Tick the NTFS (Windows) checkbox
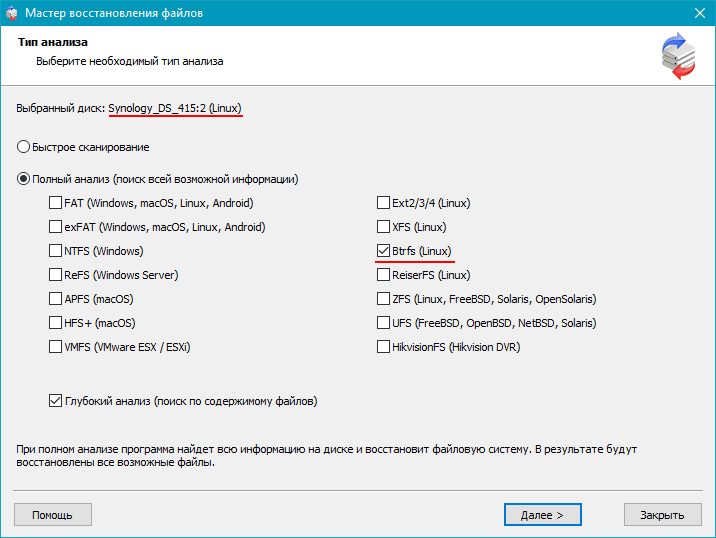 (x=55, y=251)
